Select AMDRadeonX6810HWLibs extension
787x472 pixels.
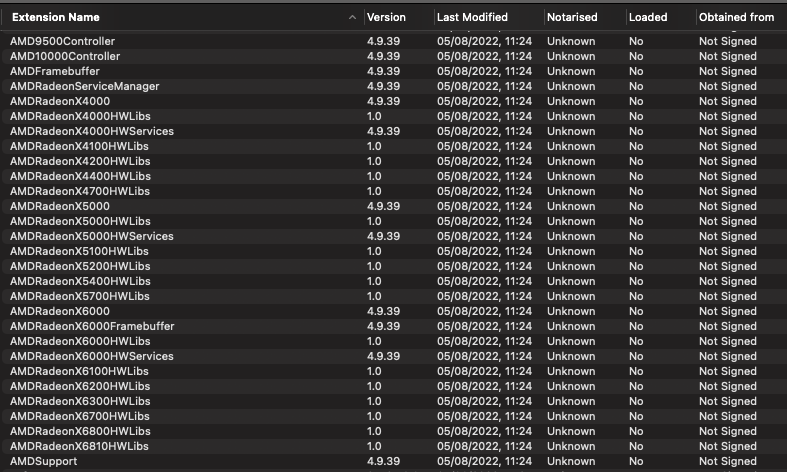[x=394, y=446]
